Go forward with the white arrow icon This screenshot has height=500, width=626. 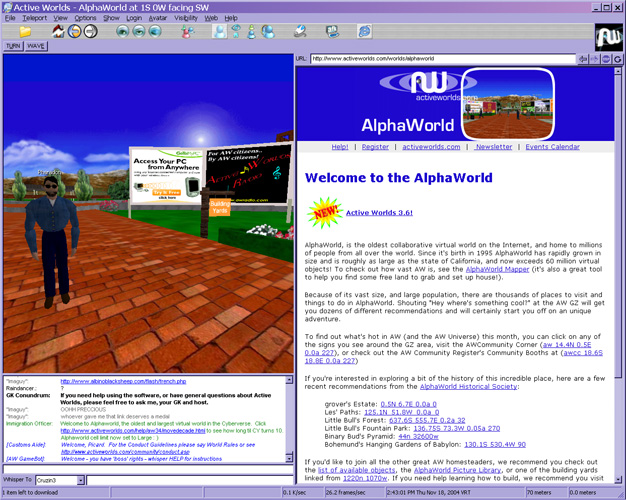pyautogui.click(x=91, y=32)
